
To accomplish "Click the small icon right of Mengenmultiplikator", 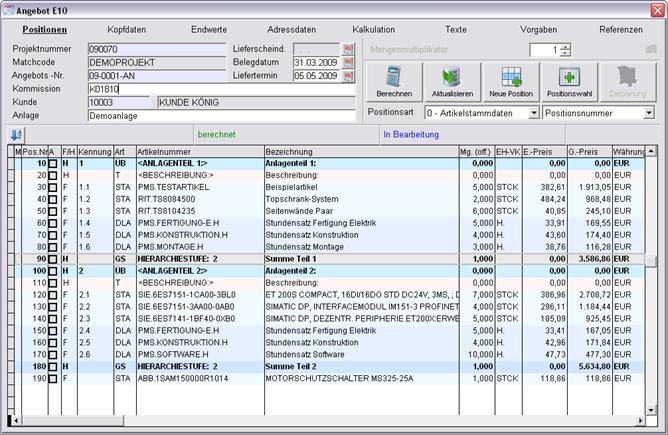I will click(651, 49).
